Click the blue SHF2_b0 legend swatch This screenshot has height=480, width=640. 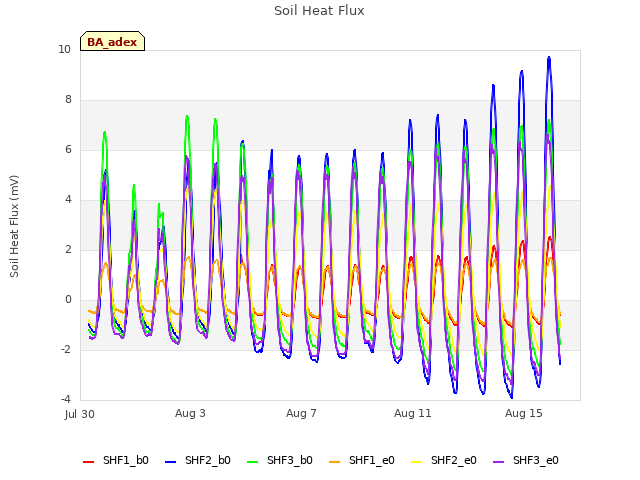pyautogui.click(x=170, y=462)
